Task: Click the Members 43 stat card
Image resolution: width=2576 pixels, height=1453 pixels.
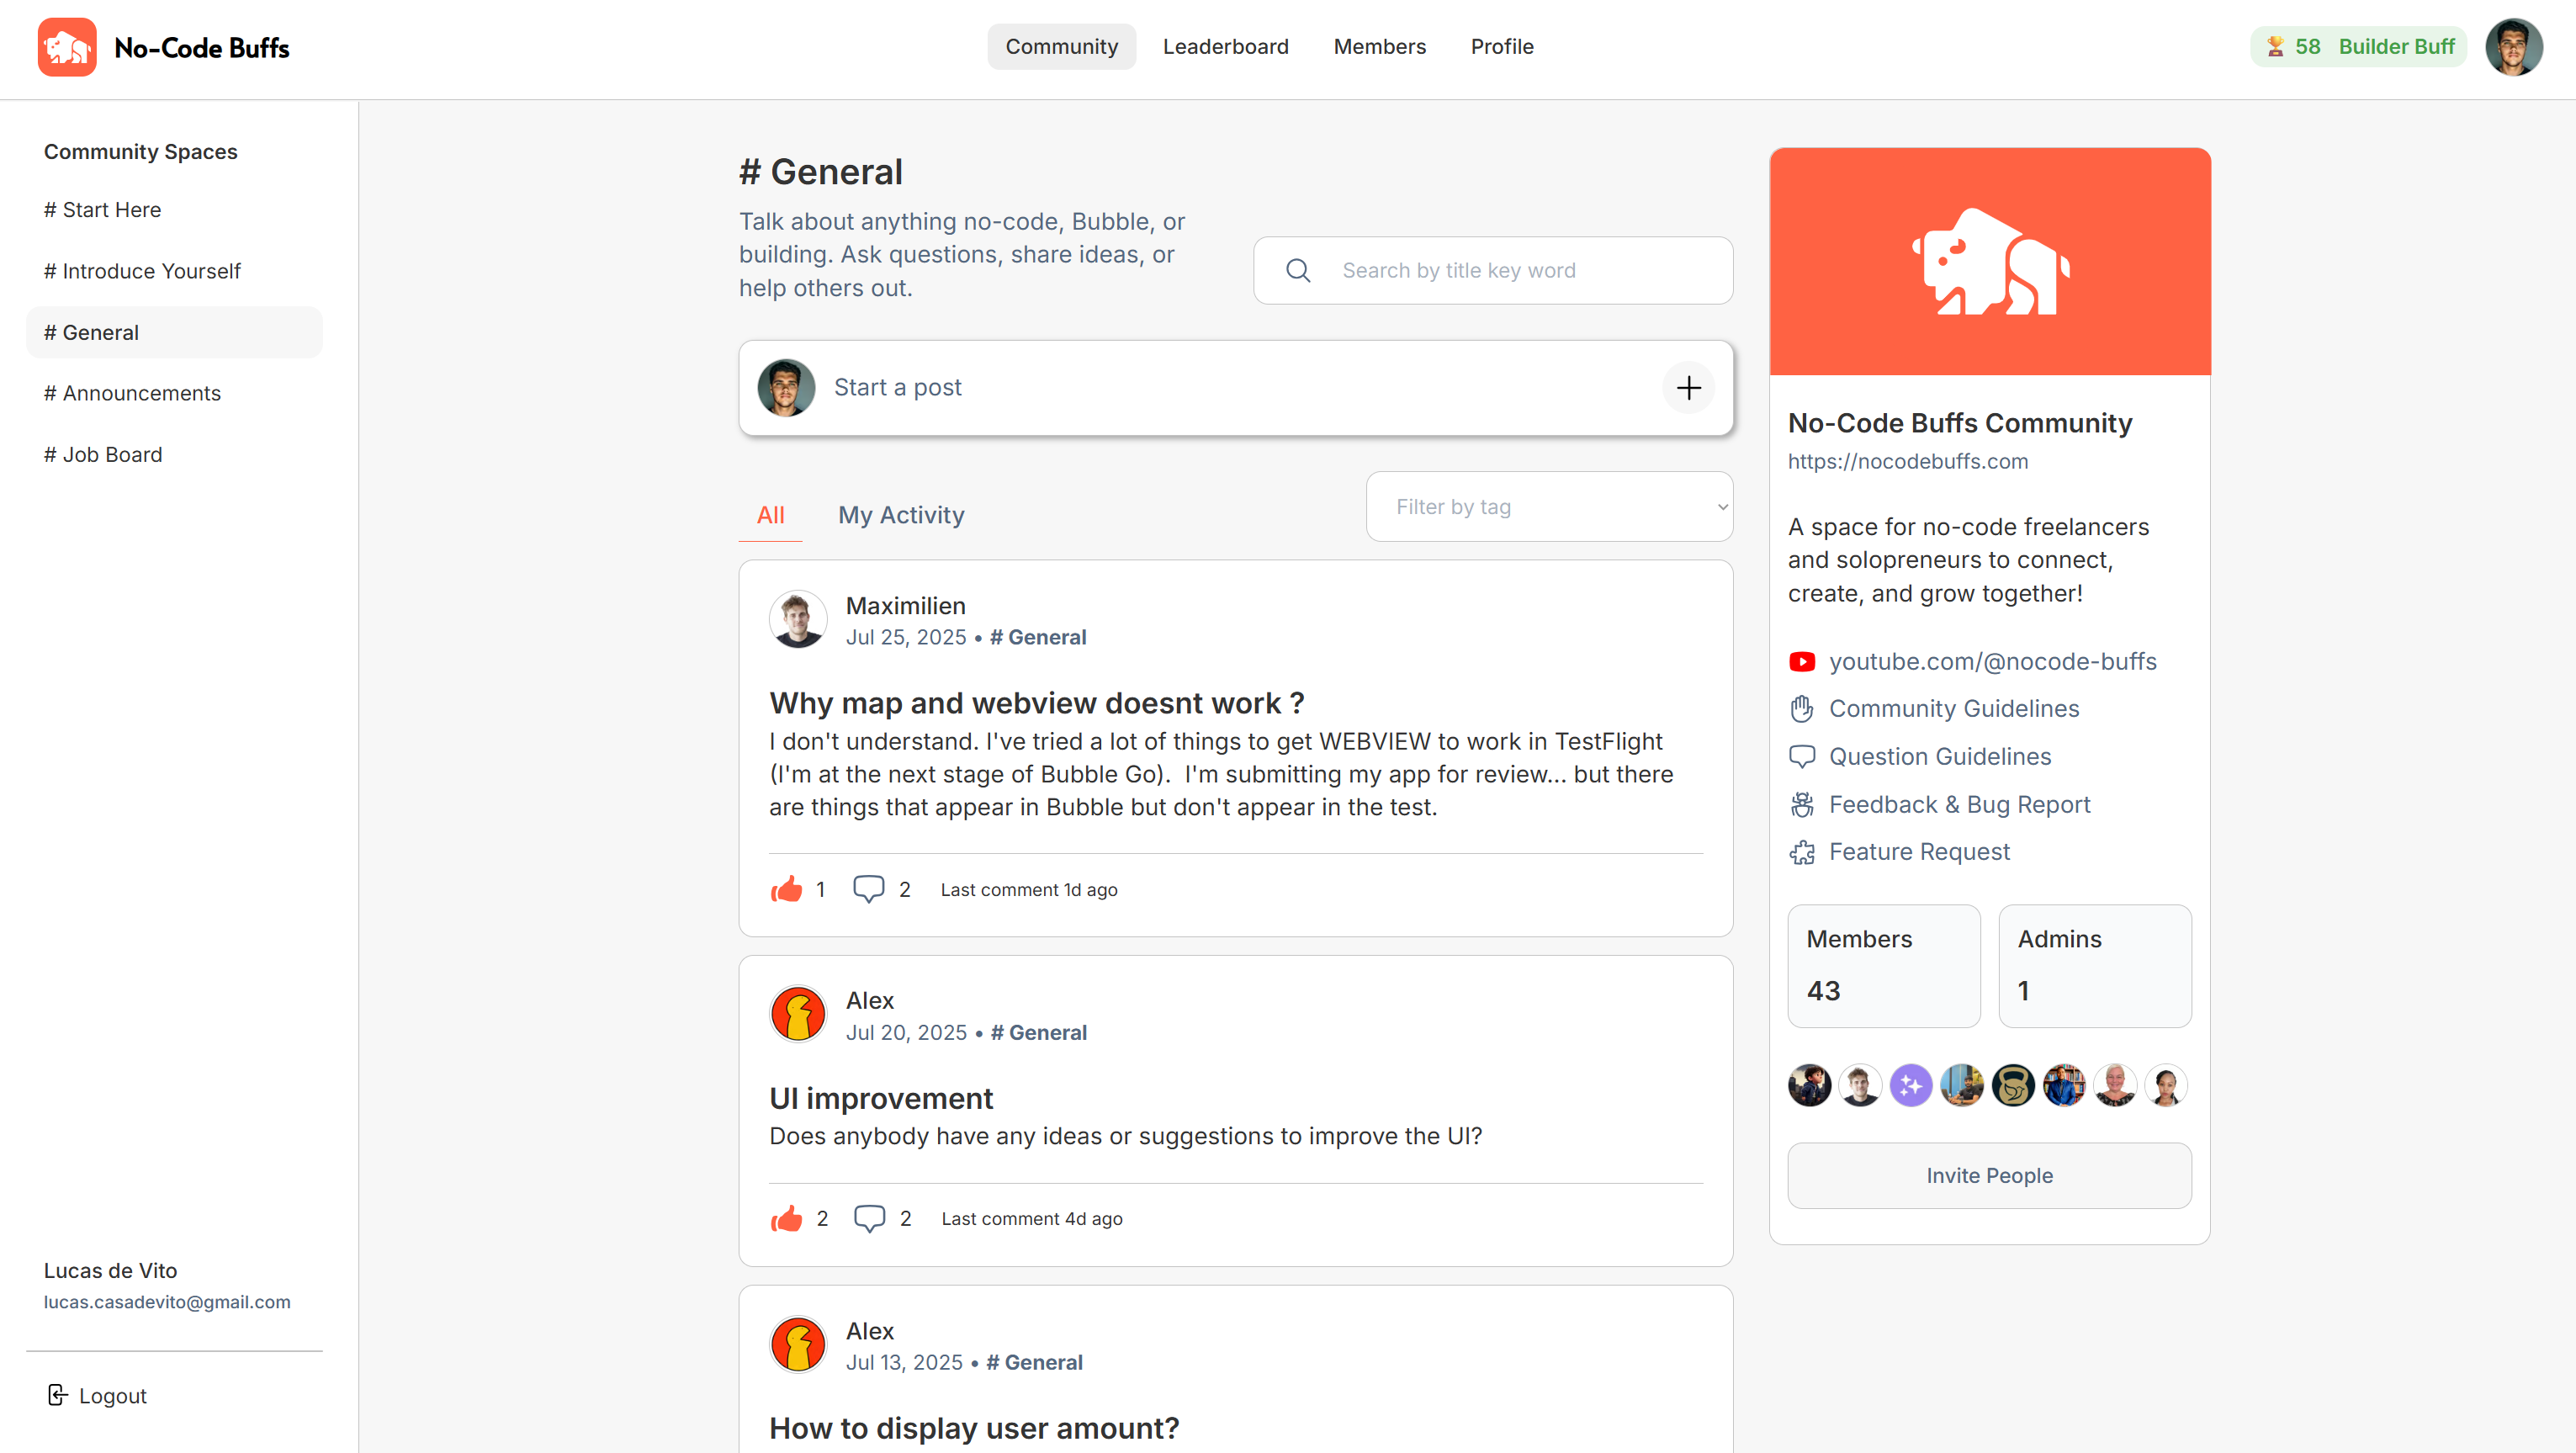Action: pyautogui.click(x=1884, y=966)
